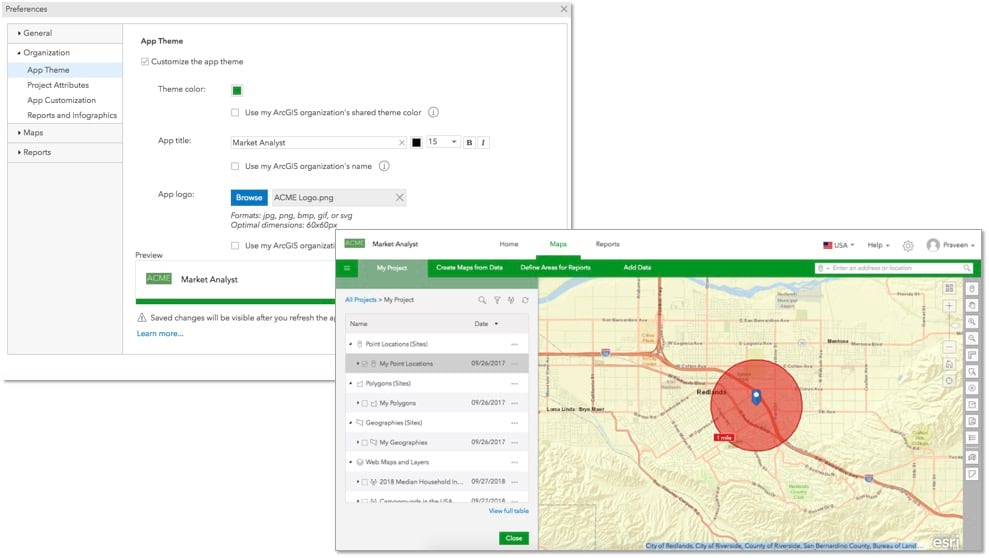Image resolution: width=989 pixels, height=558 pixels.
Task: Choose the zoom-out magnifier in the right toolbar
Action: (x=972, y=339)
